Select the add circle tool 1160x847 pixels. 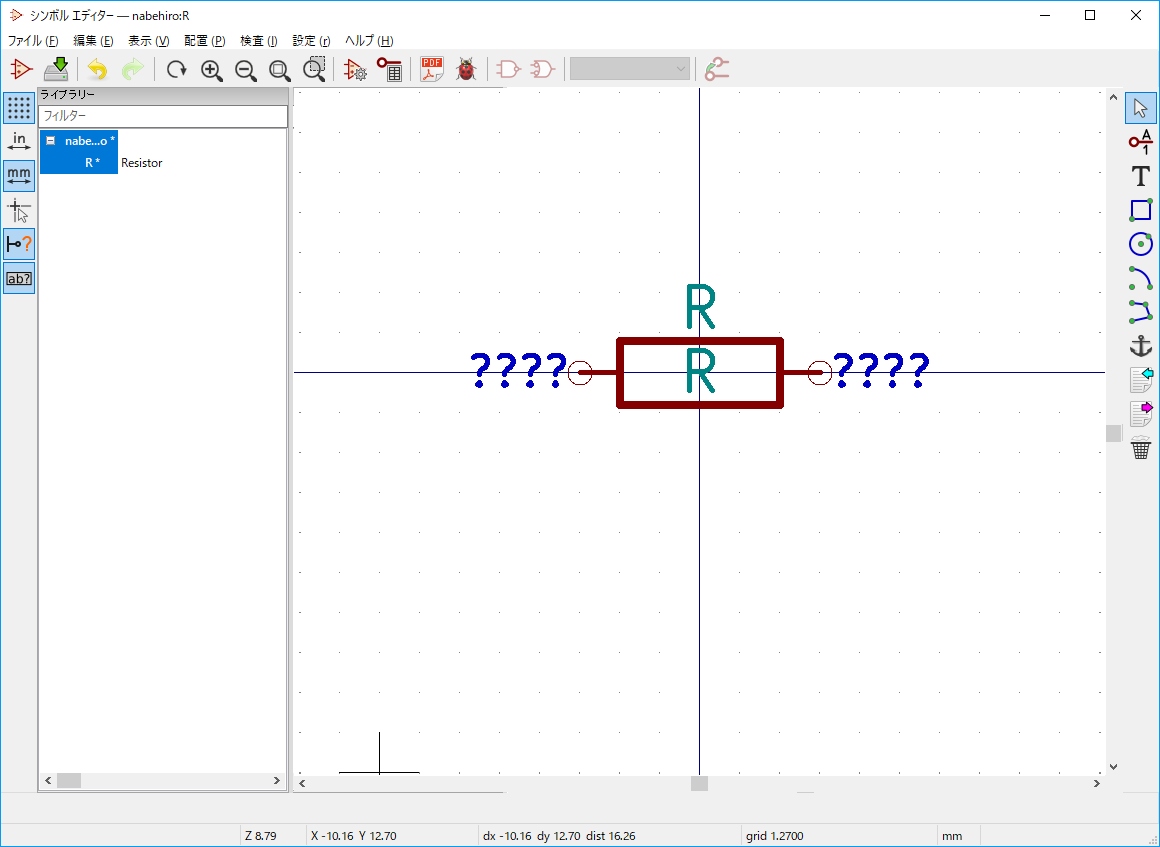coord(1141,244)
